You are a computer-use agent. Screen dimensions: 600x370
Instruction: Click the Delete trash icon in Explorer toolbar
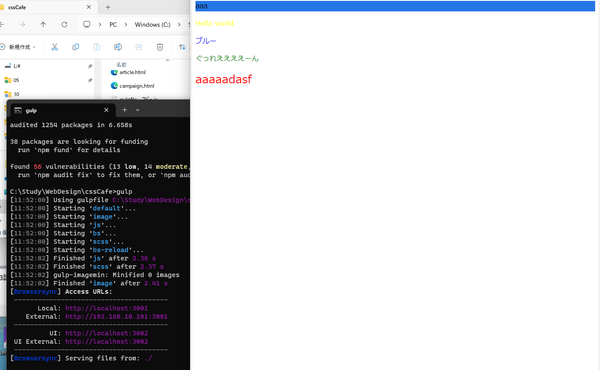160,47
